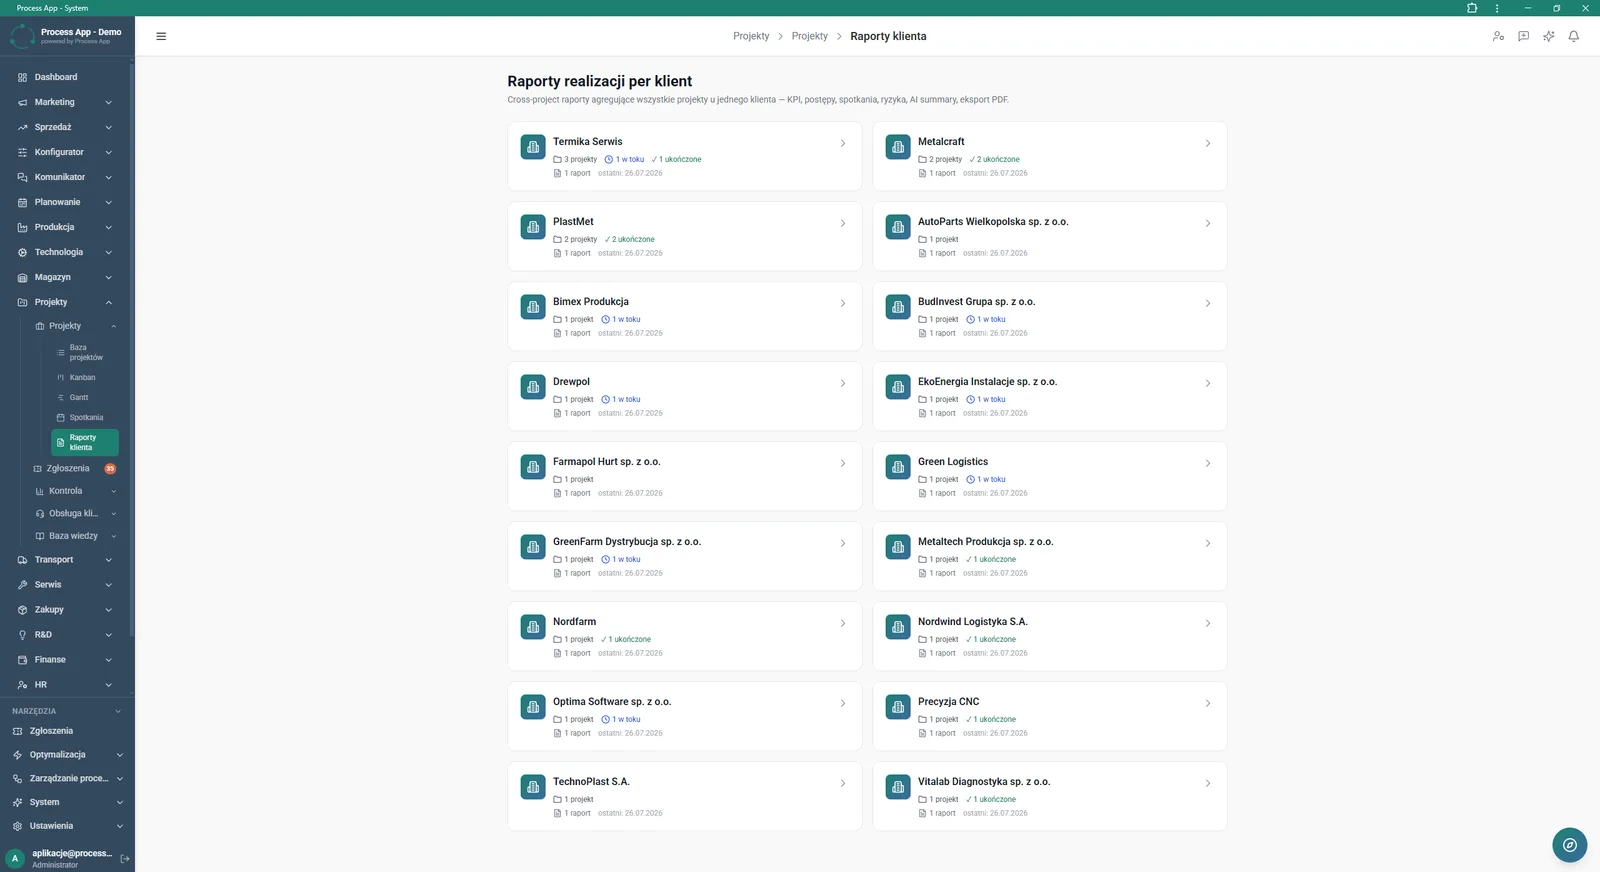Click the Marketing megaphone icon
The height and width of the screenshot is (872, 1600).
pos(22,102)
